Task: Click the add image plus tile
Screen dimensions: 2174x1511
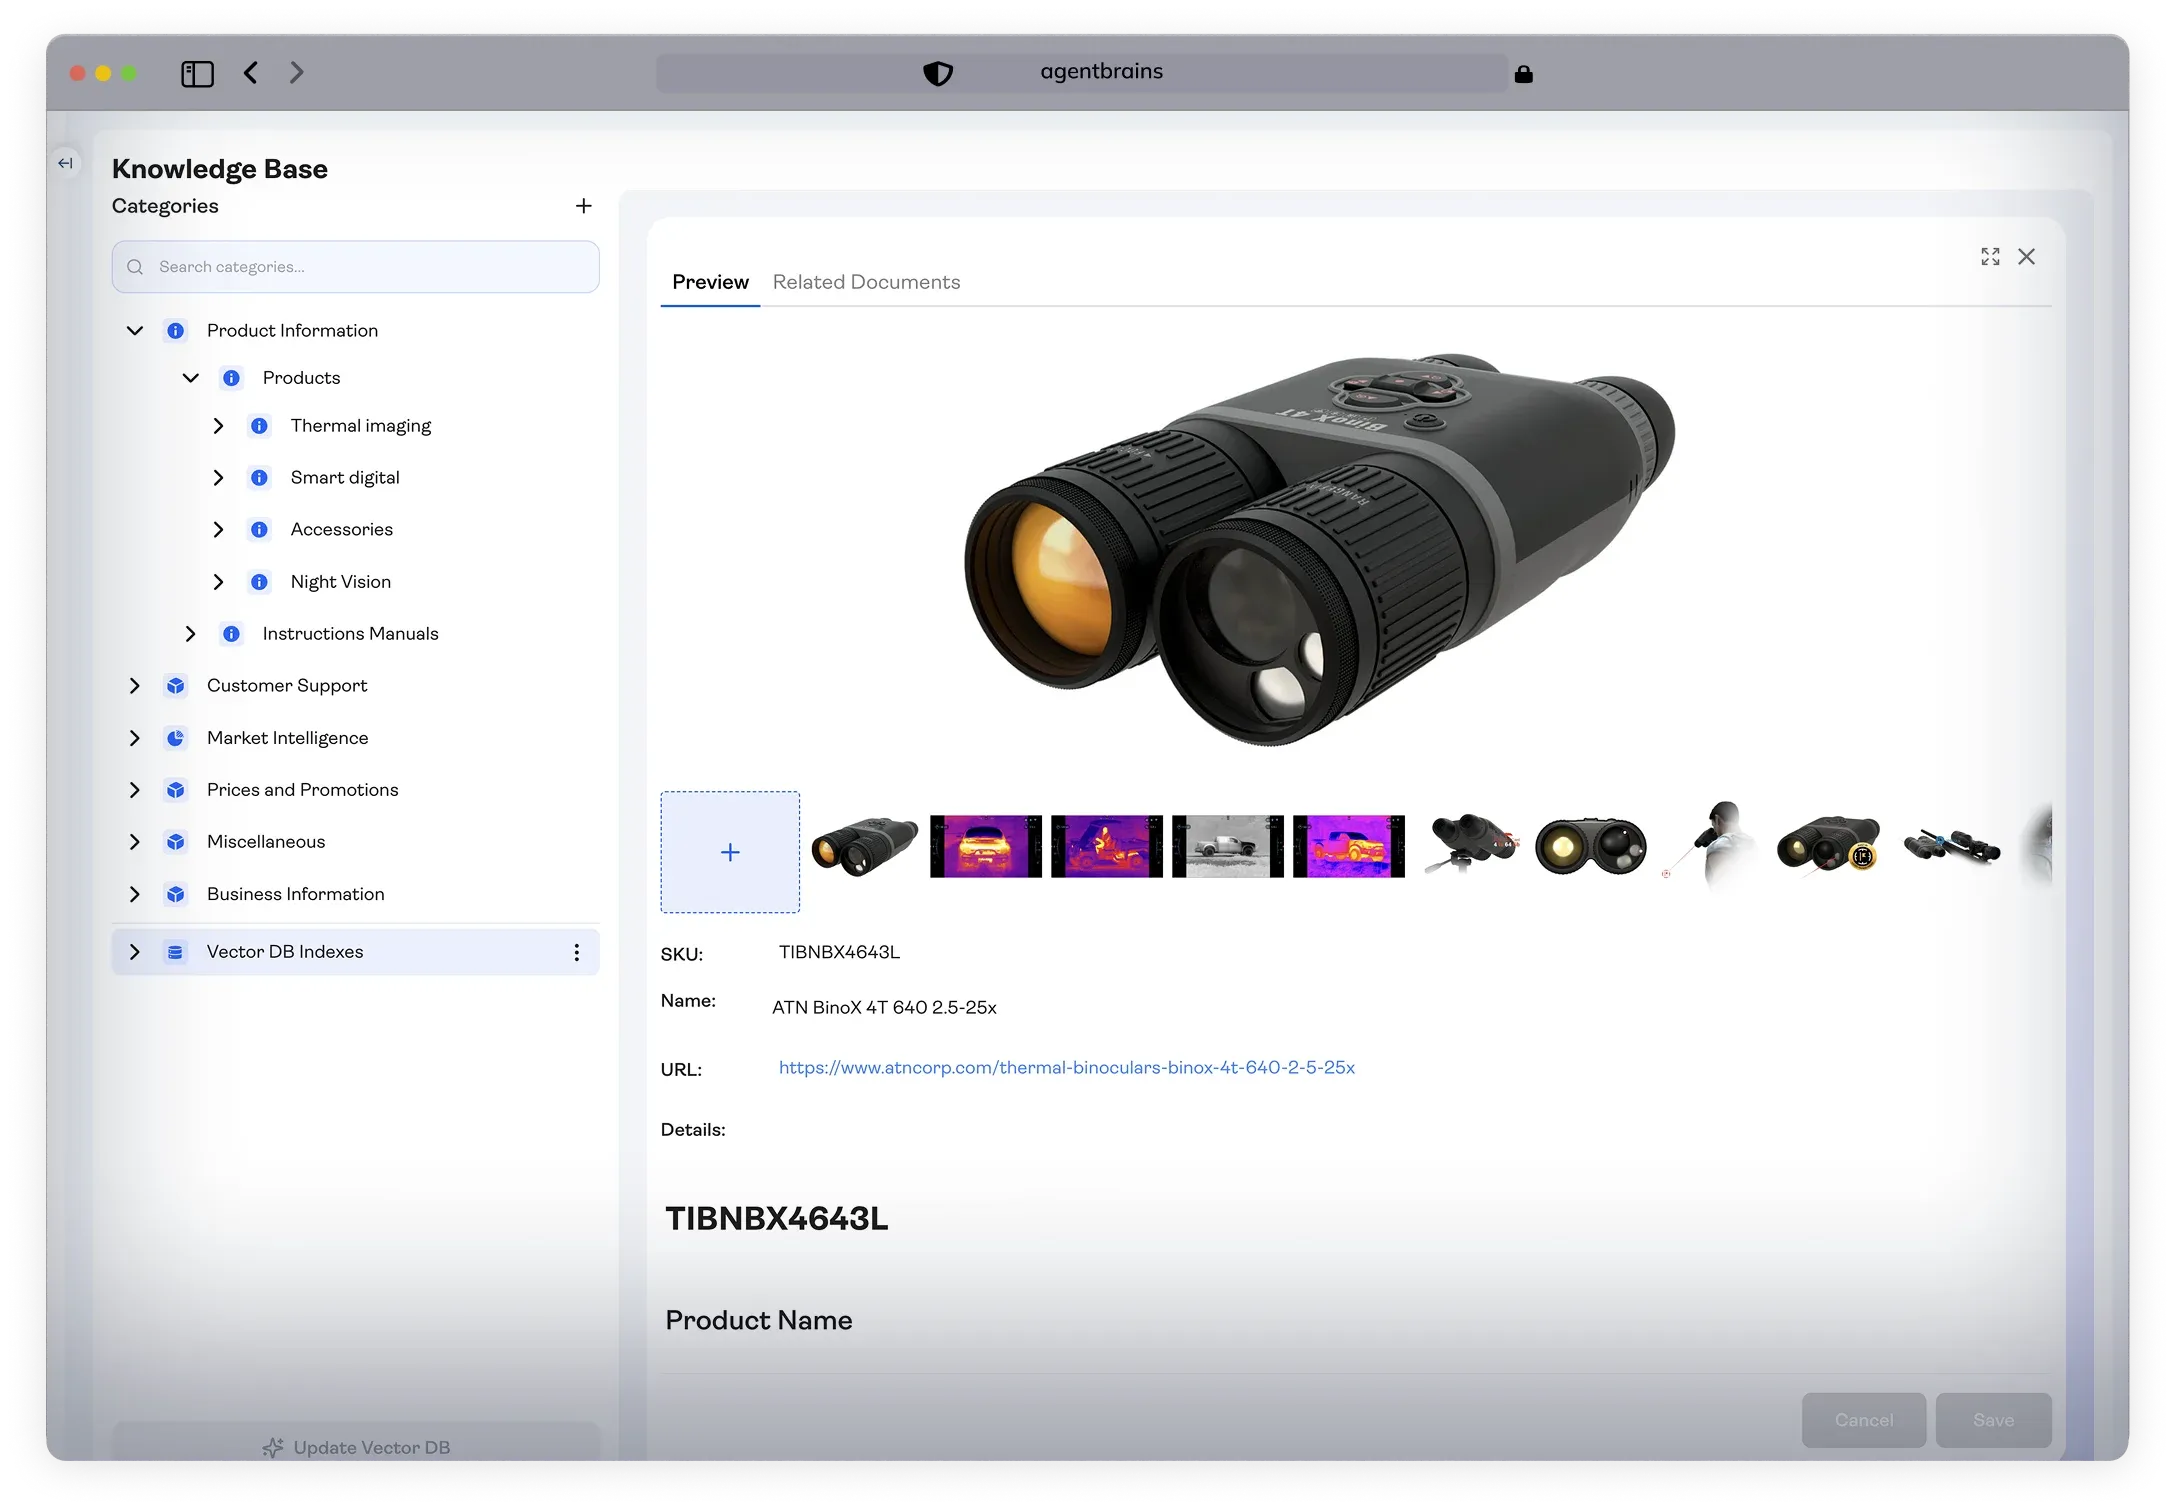Action: click(x=730, y=852)
